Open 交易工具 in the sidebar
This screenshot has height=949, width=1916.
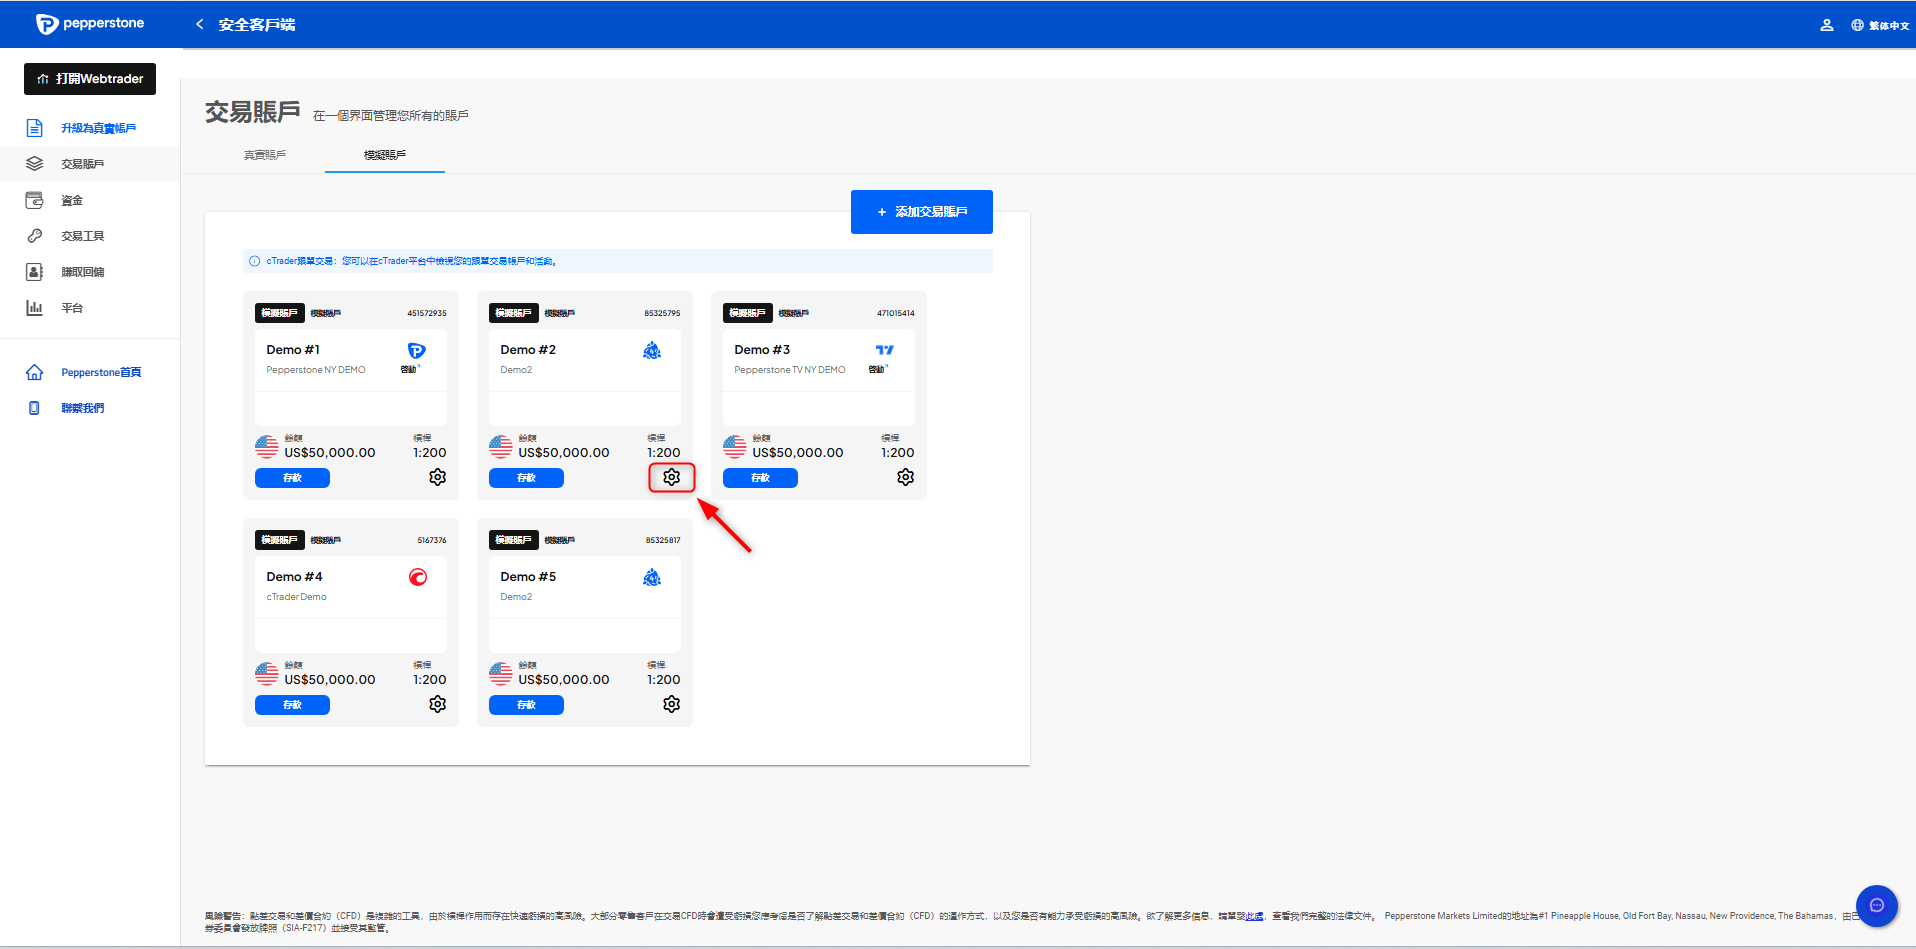pos(82,237)
